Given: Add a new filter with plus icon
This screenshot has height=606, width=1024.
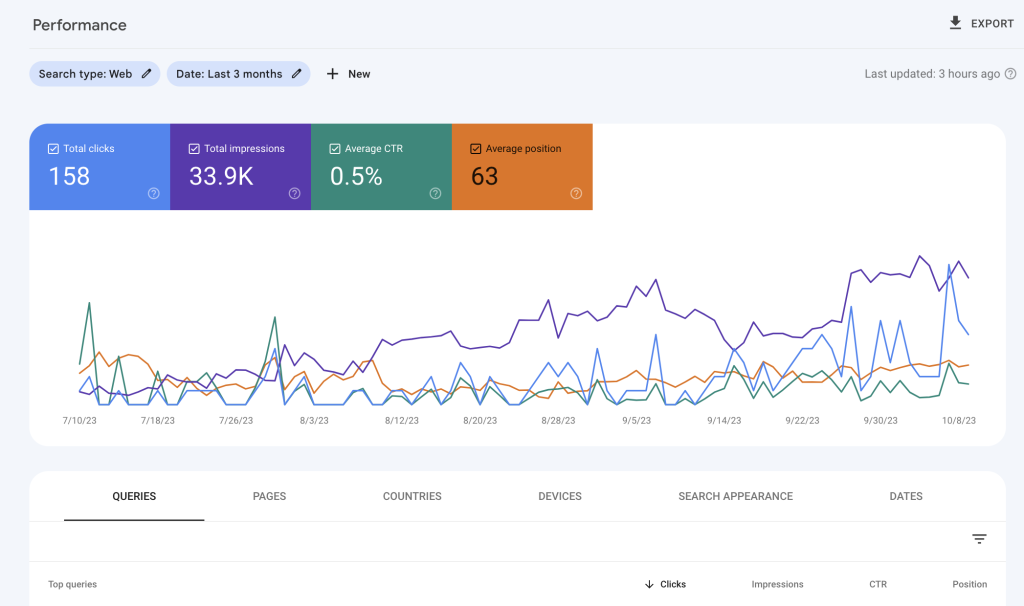Looking at the screenshot, I should pyautogui.click(x=332, y=74).
